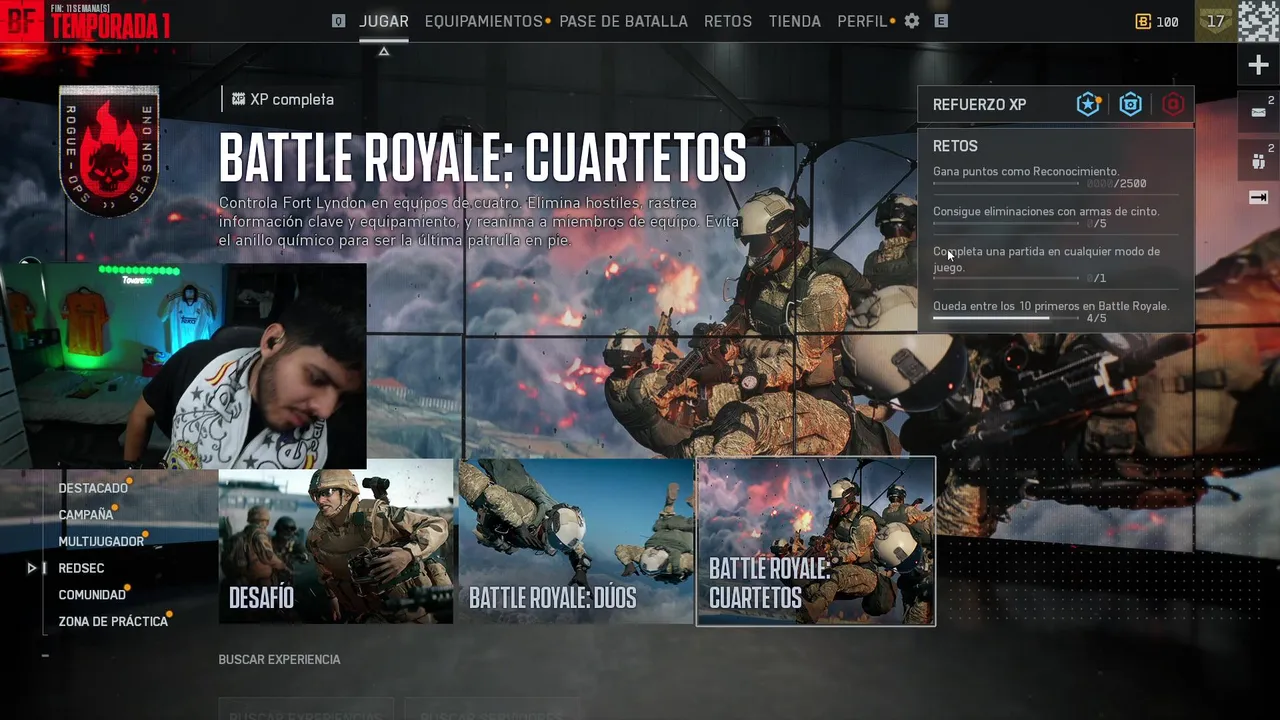The height and width of the screenshot is (720, 1280).
Task: Open the squad members icon with badge 2
Action: tap(1258, 160)
